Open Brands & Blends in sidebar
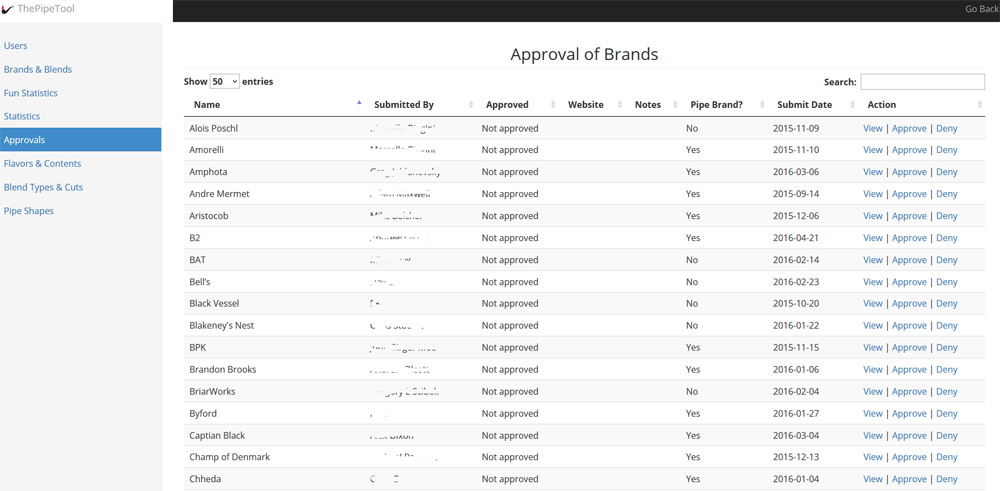Screen dimensions: 1000x491 [38, 70]
